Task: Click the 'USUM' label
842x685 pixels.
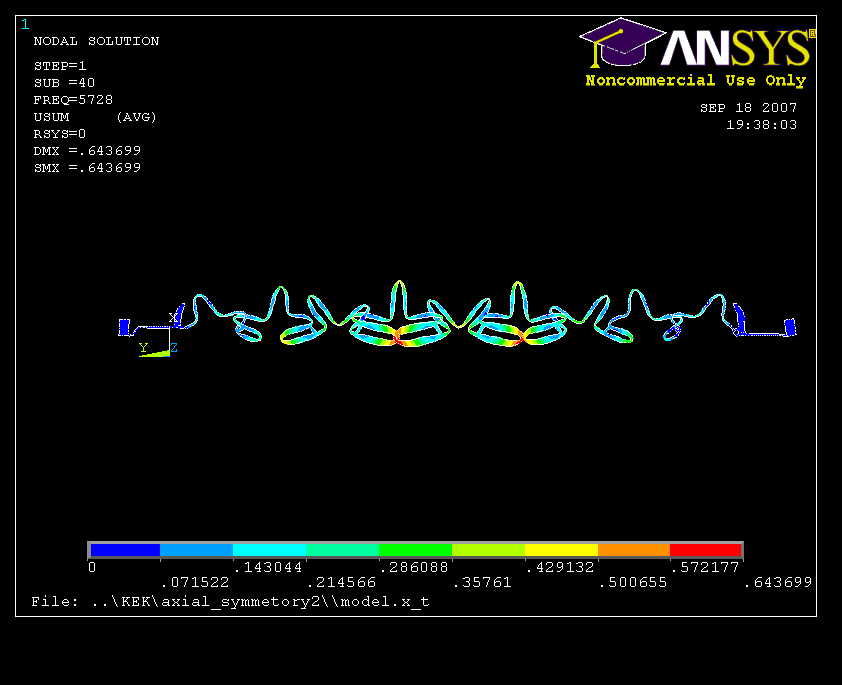Action: tap(51, 117)
